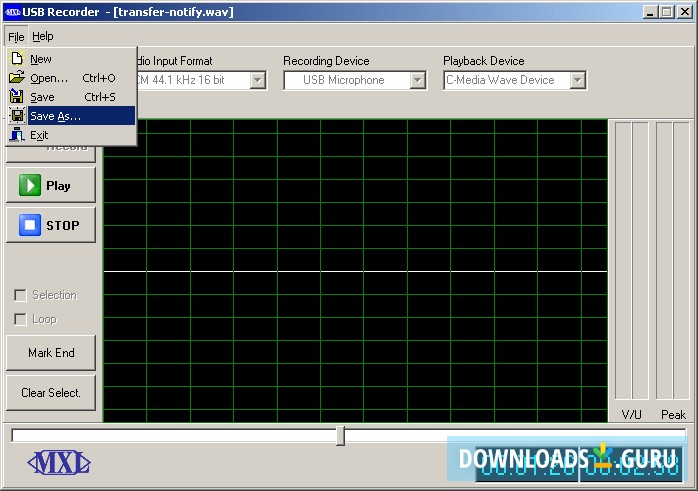Image resolution: width=698 pixels, height=491 pixels.
Task: Expand the Recording Device dropdown arrow
Action: point(418,81)
